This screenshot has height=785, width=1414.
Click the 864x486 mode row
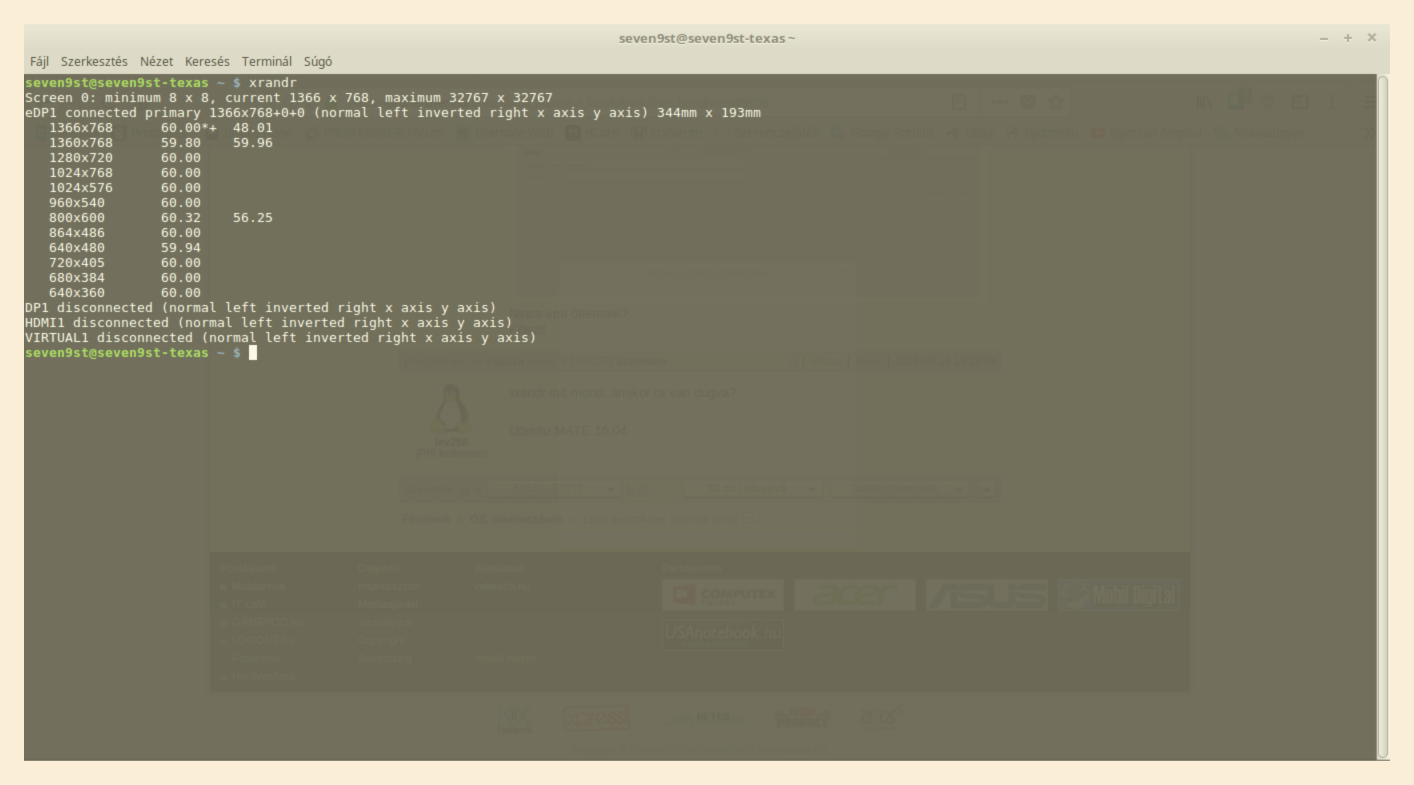tap(125, 232)
